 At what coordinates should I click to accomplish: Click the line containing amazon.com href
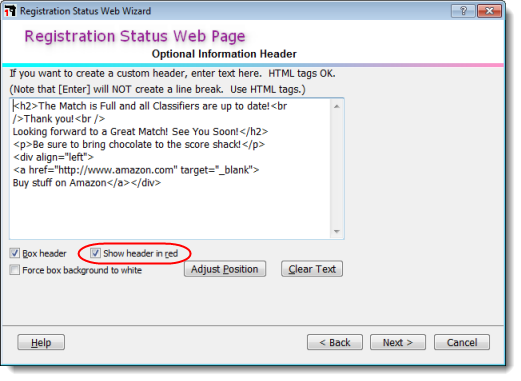tap(136, 170)
